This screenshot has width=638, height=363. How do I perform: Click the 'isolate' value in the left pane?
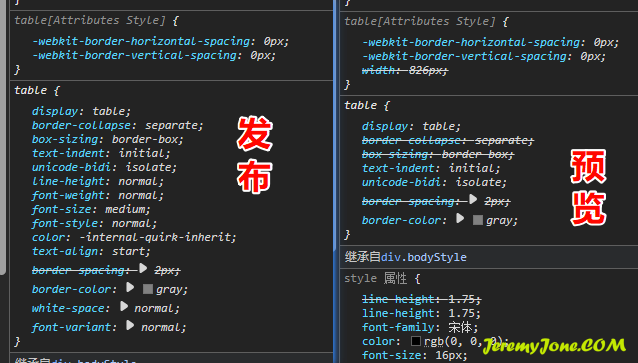coord(148,167)
